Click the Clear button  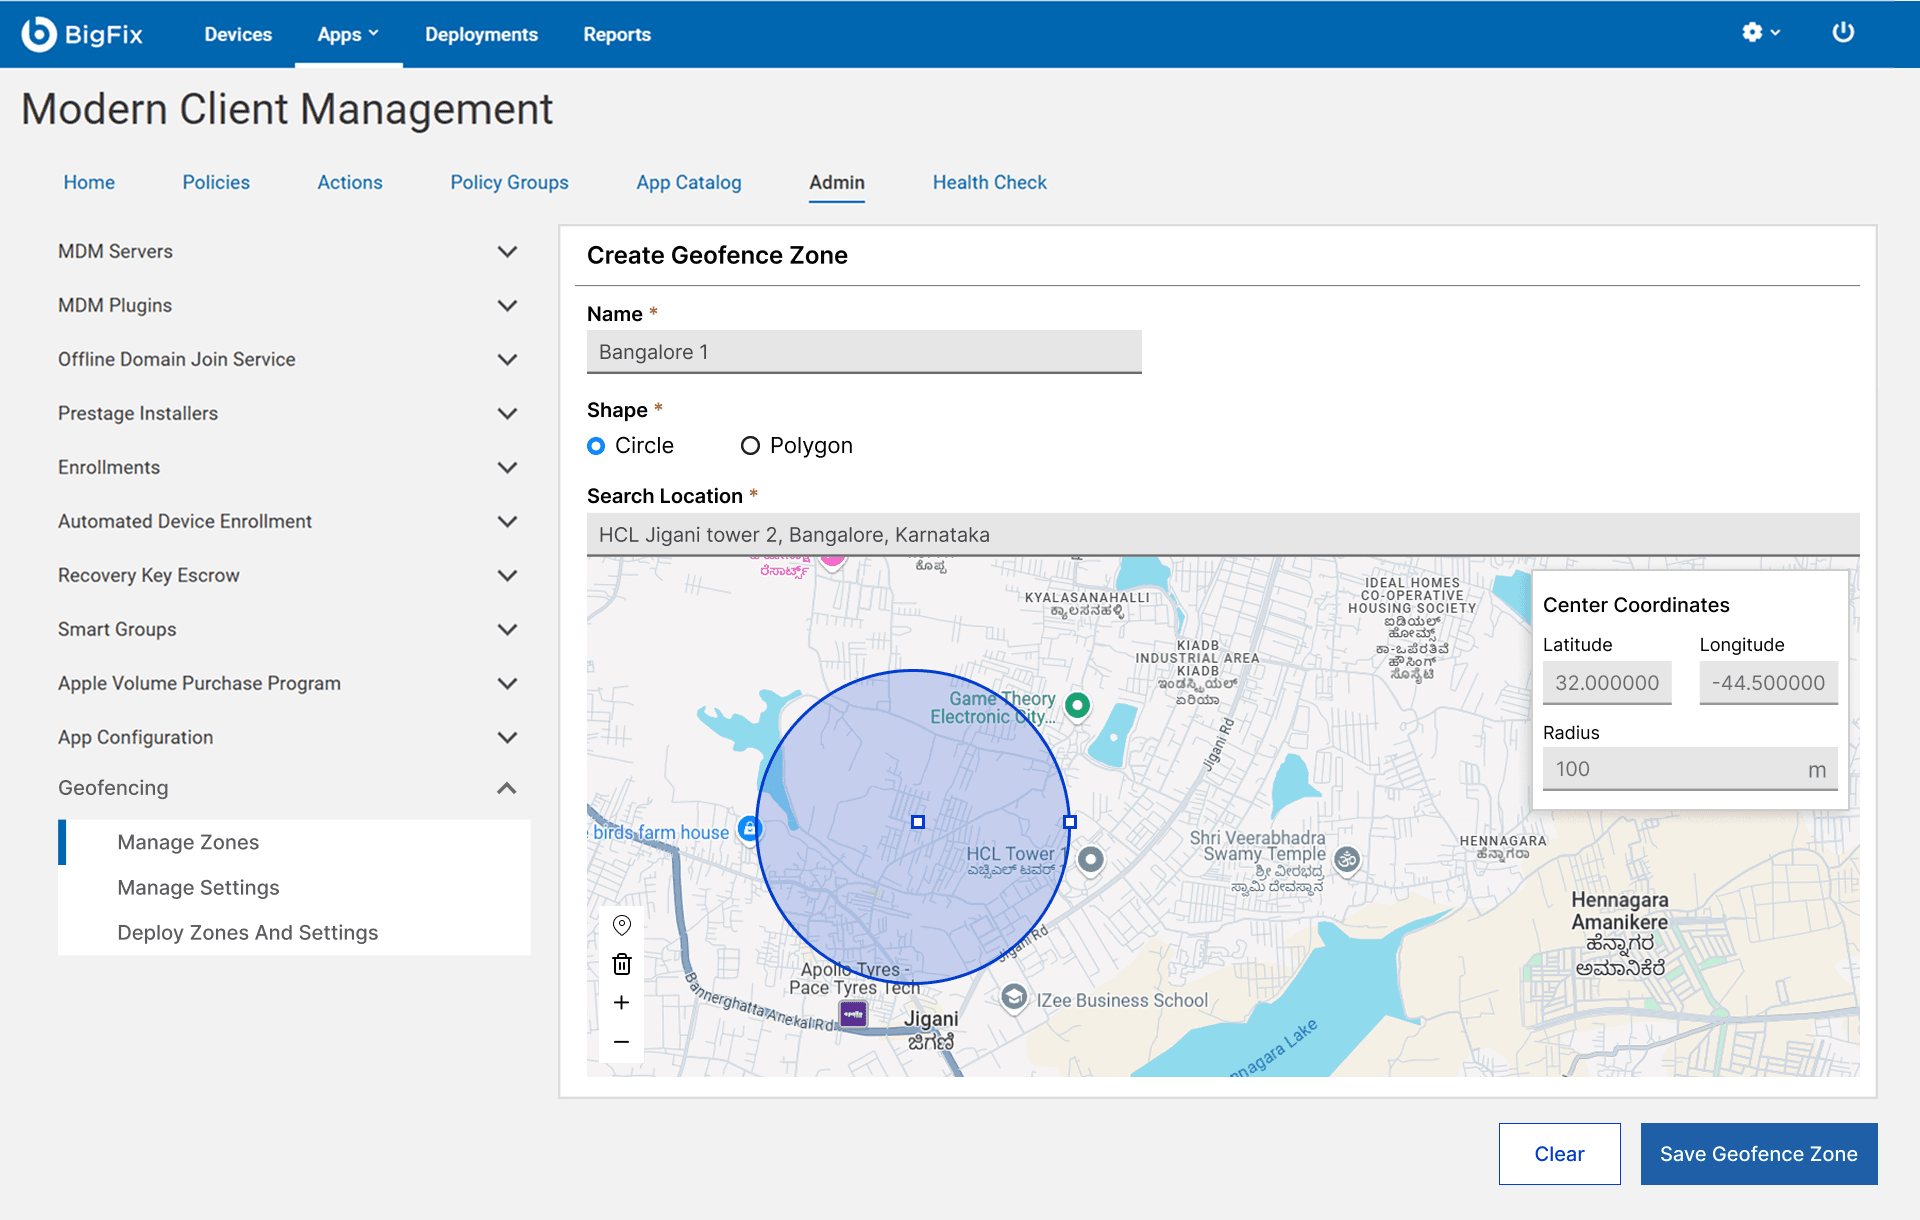(1559, 1154)
